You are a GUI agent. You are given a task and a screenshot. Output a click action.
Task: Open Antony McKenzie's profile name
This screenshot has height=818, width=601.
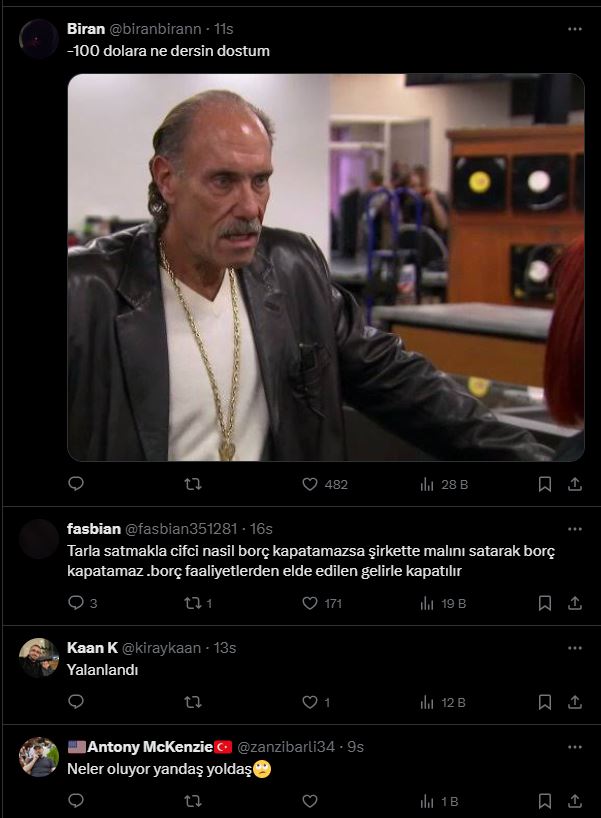click(150, 747)
